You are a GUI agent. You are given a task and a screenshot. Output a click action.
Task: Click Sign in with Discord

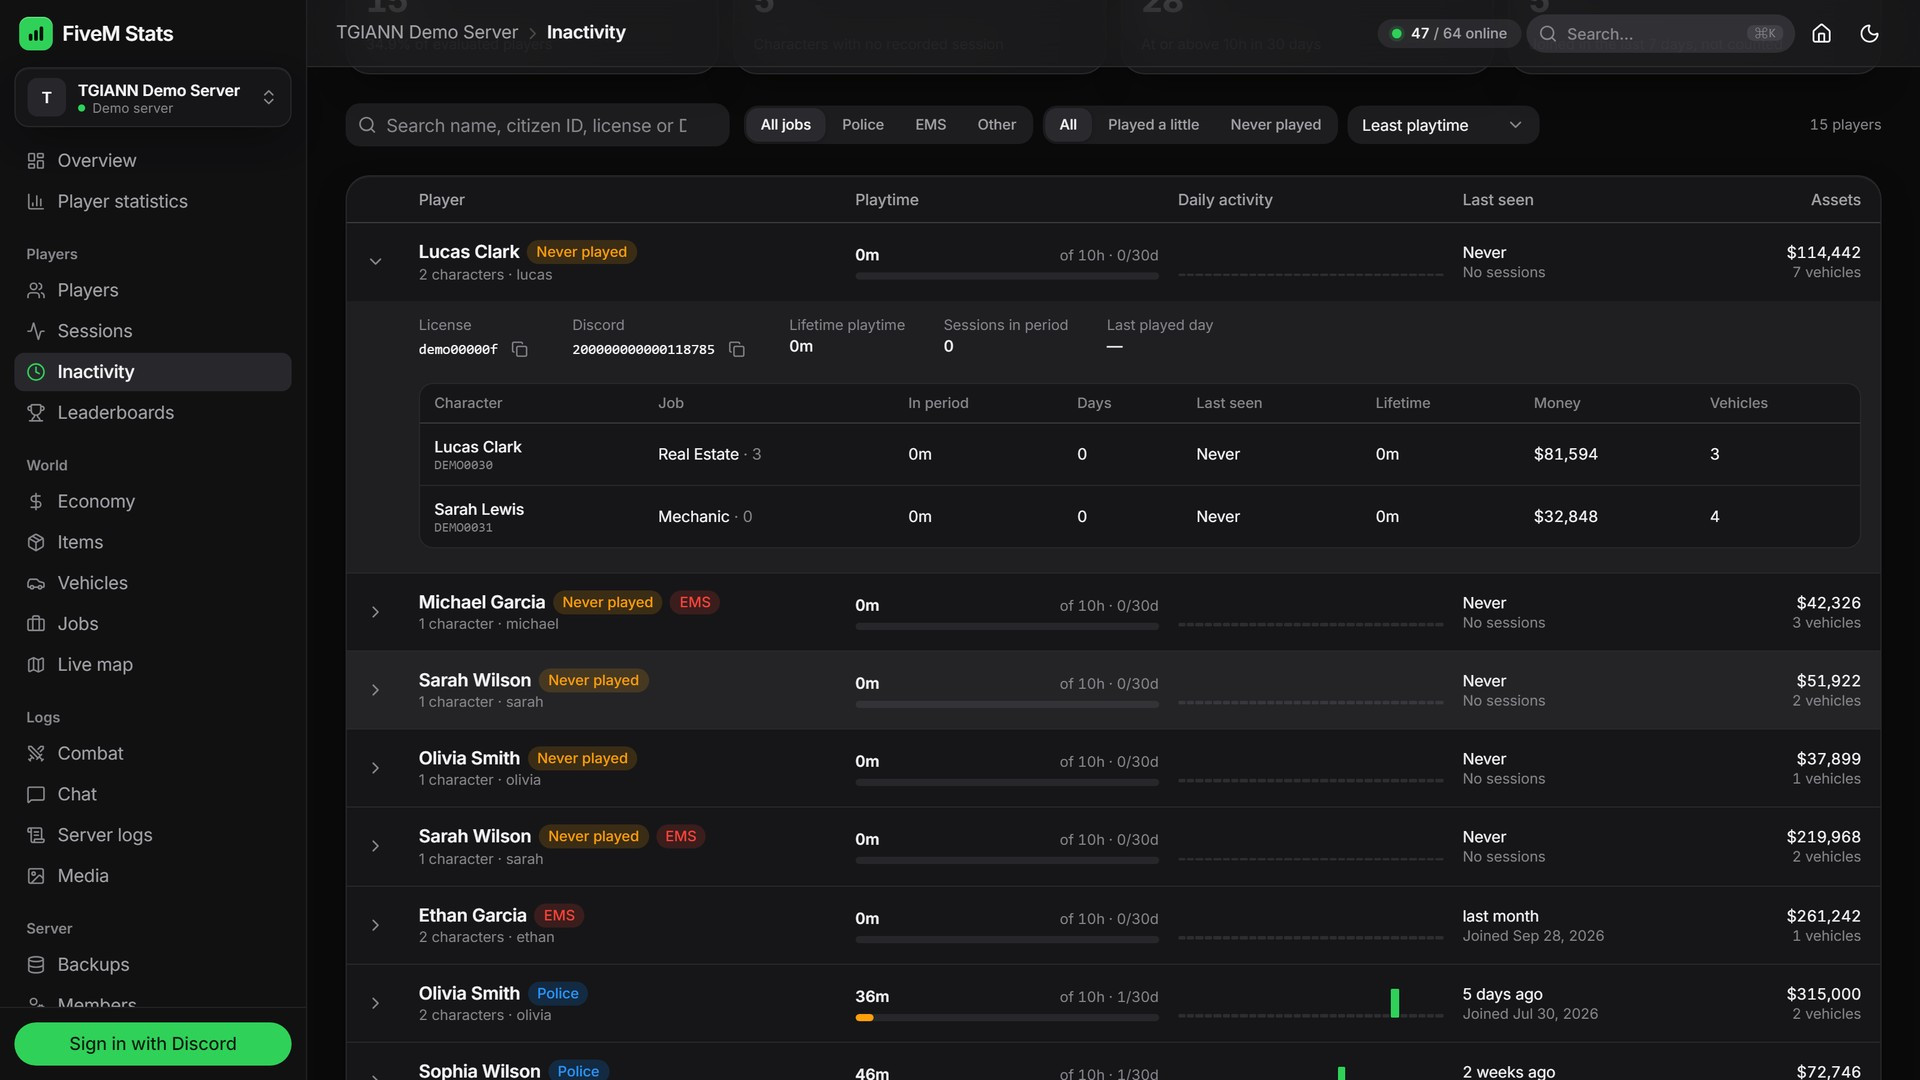click(x=153, y=1044)
